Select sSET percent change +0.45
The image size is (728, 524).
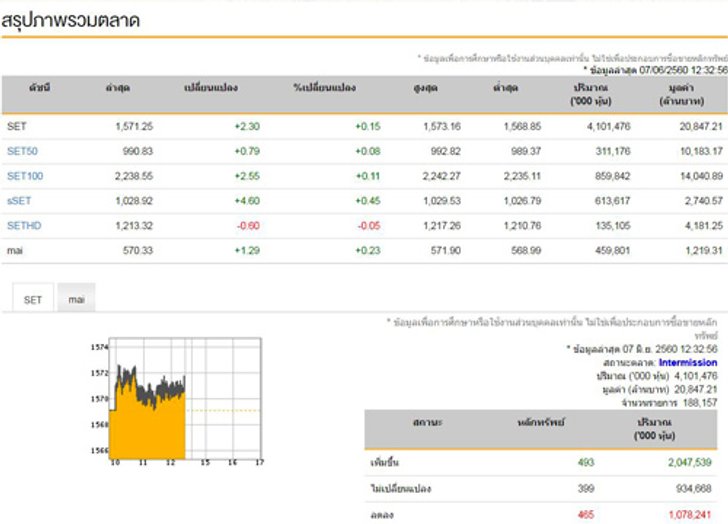click(368, 201)
